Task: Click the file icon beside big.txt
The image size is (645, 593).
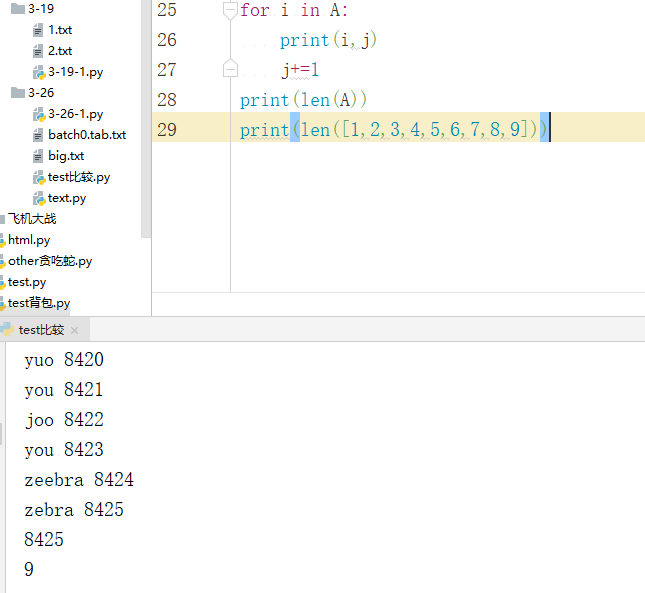Action: click(x=38, y=156)
